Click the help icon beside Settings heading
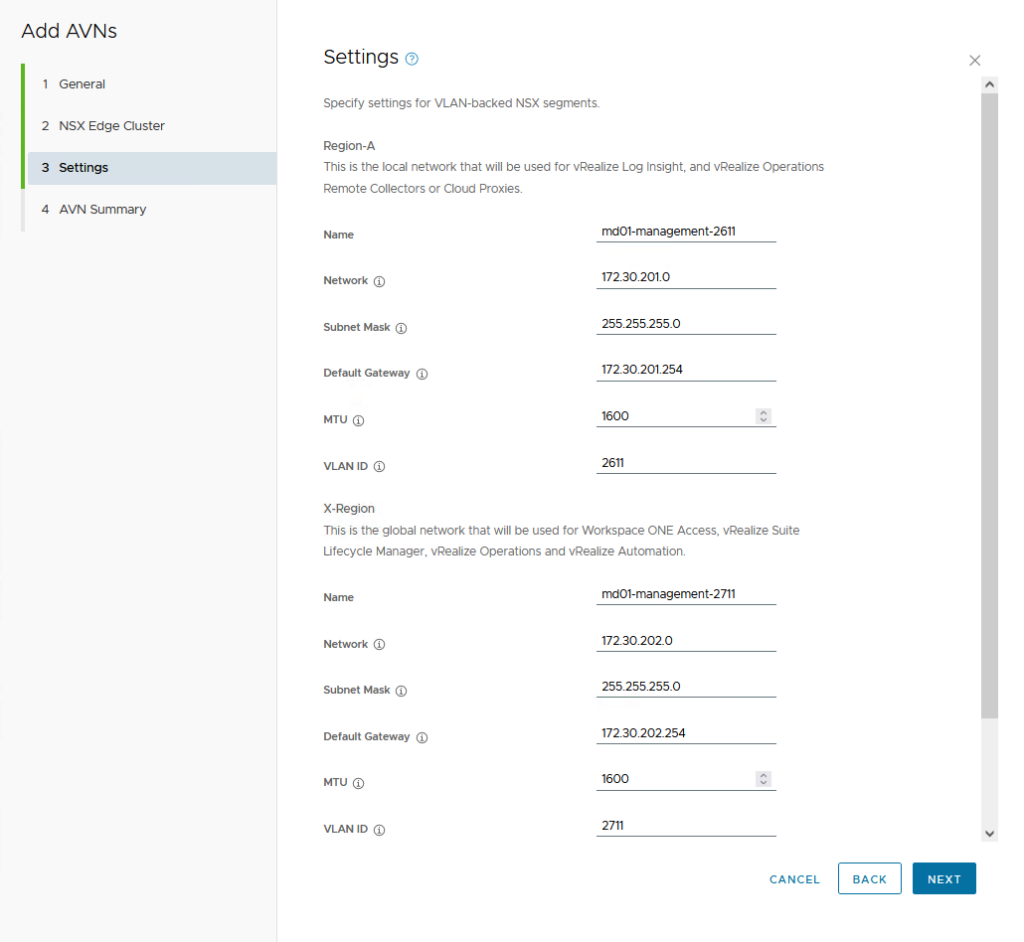 (x=412, y=59)
